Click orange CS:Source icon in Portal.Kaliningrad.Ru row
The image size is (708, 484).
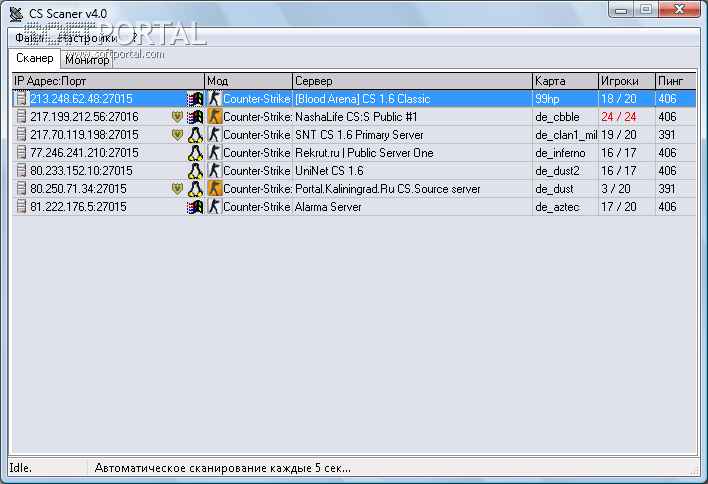pos(215,189)
